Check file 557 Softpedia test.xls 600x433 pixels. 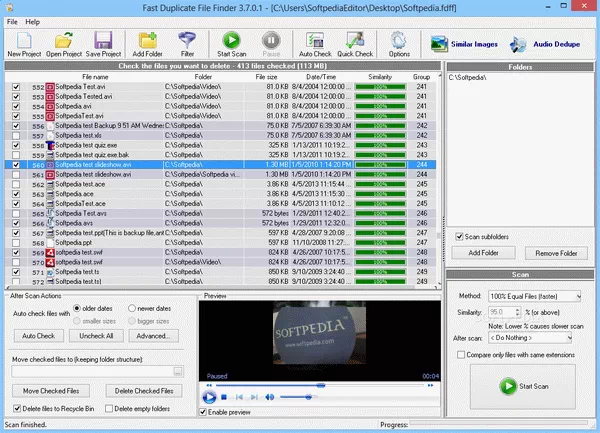pyautogui.click(x=16, y=135)
